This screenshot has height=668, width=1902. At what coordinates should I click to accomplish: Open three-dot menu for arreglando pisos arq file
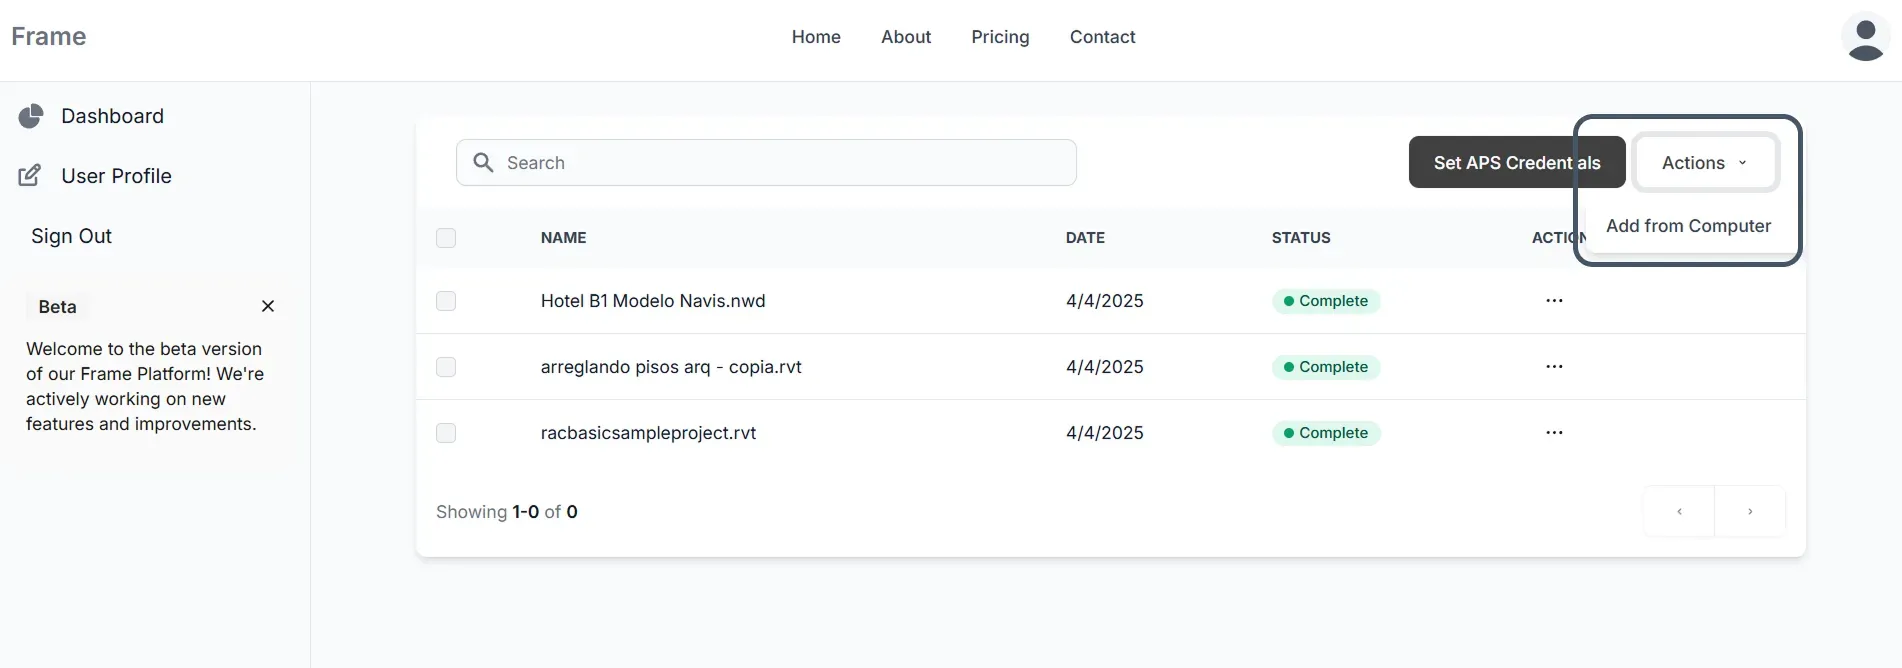[1554, 367]
